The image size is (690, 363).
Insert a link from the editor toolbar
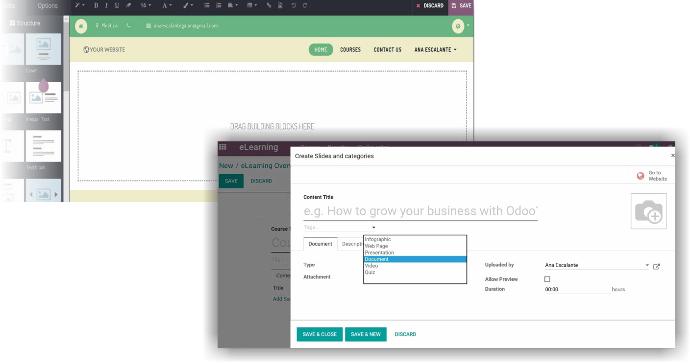(269, 5)
